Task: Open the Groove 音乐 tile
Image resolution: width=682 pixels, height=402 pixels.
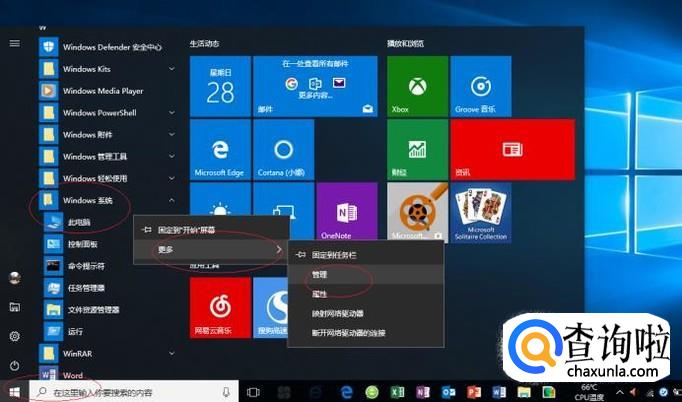Action: [481, 86]
